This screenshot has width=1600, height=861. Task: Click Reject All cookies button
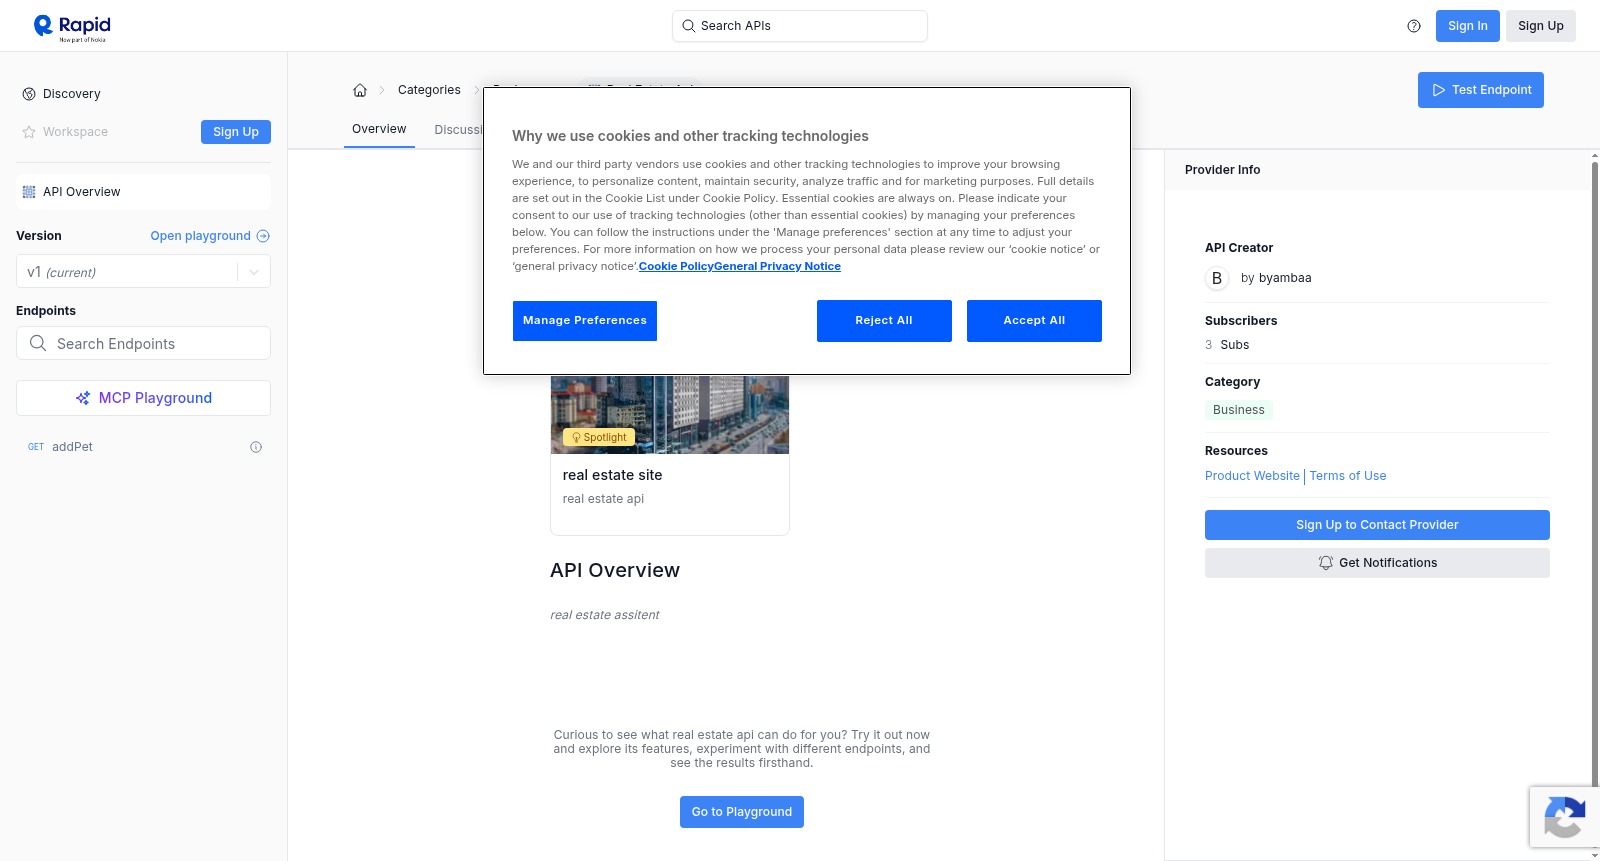tap(884, 321)
